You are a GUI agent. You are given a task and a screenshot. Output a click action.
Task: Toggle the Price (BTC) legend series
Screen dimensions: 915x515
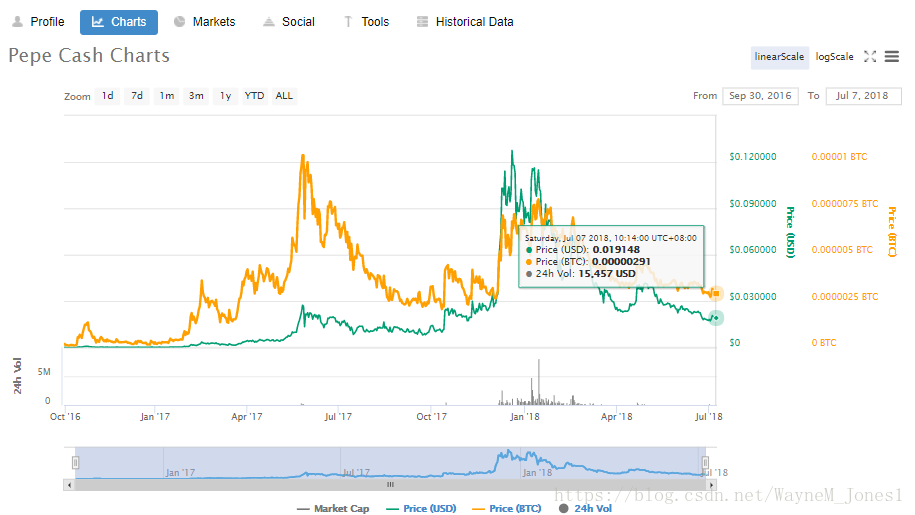point(507,509)
